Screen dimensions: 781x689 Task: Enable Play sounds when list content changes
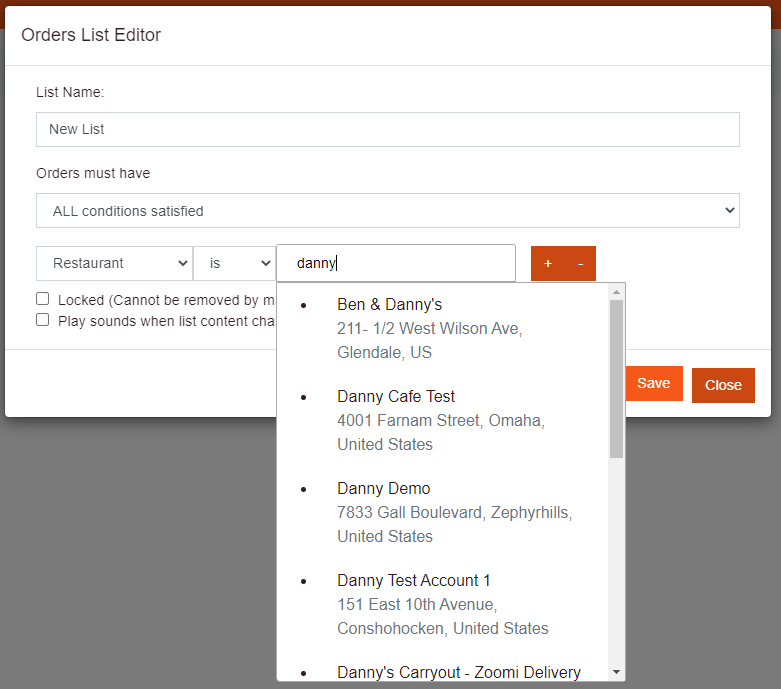(43, 319)
